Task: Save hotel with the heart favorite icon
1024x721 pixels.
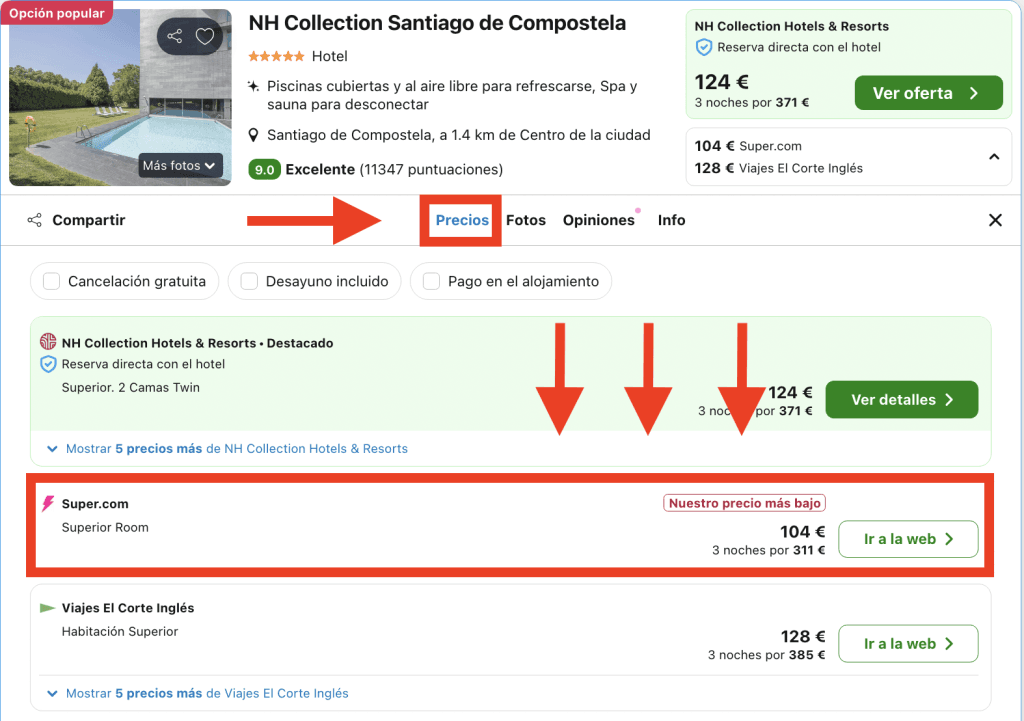Action: pyautogui.click(x=205, y=36)
